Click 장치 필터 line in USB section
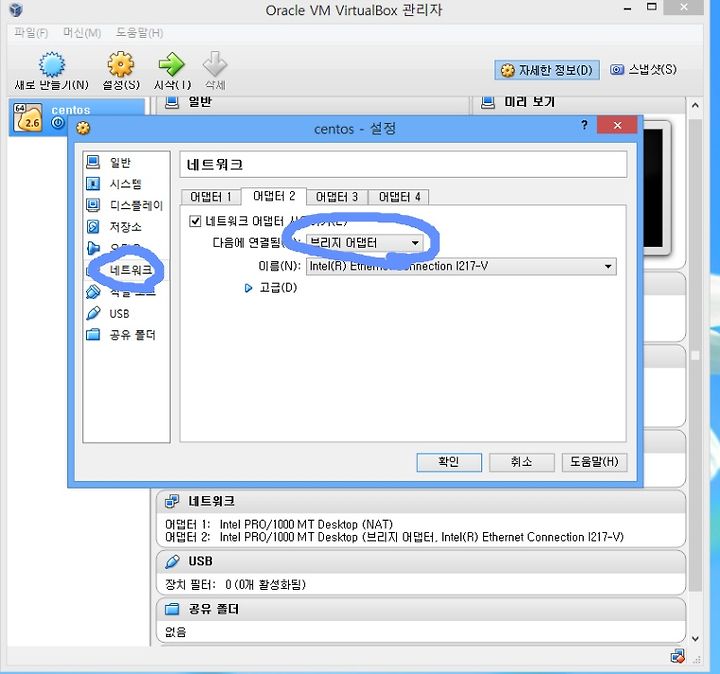The width and height of the screenshot is (720, 674). point(235,585)
